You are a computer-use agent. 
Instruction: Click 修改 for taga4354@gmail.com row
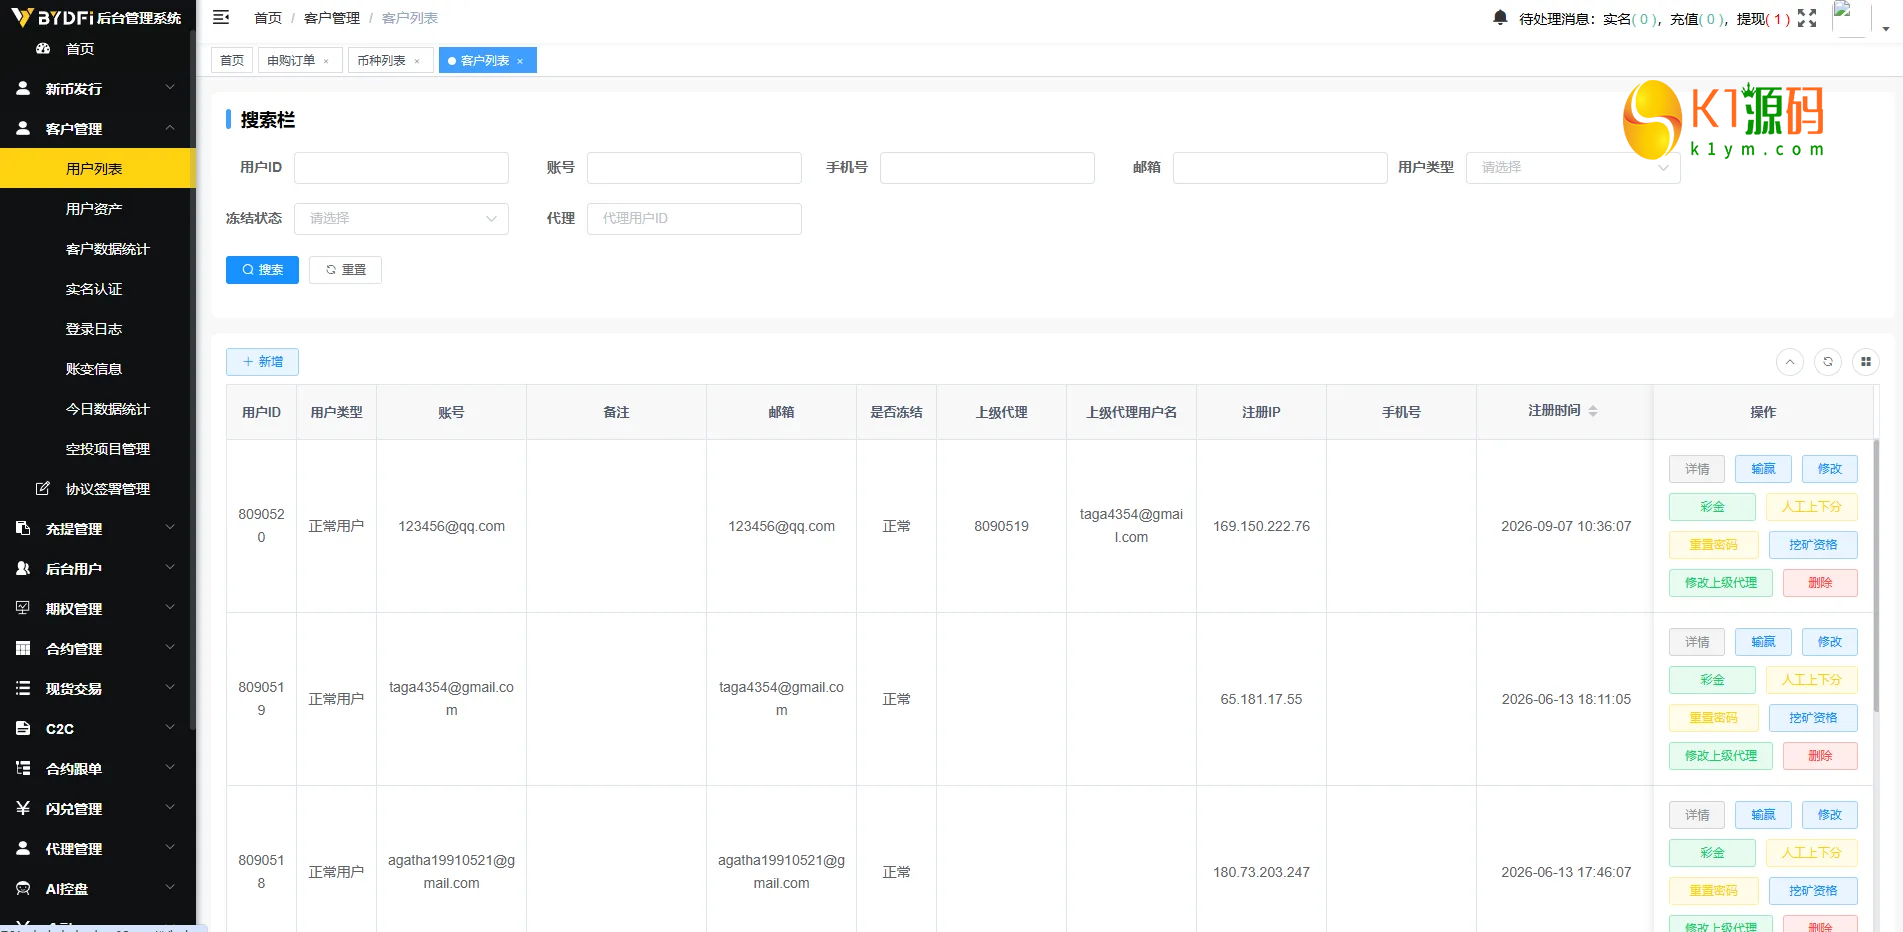click(x=1829, y=642)
